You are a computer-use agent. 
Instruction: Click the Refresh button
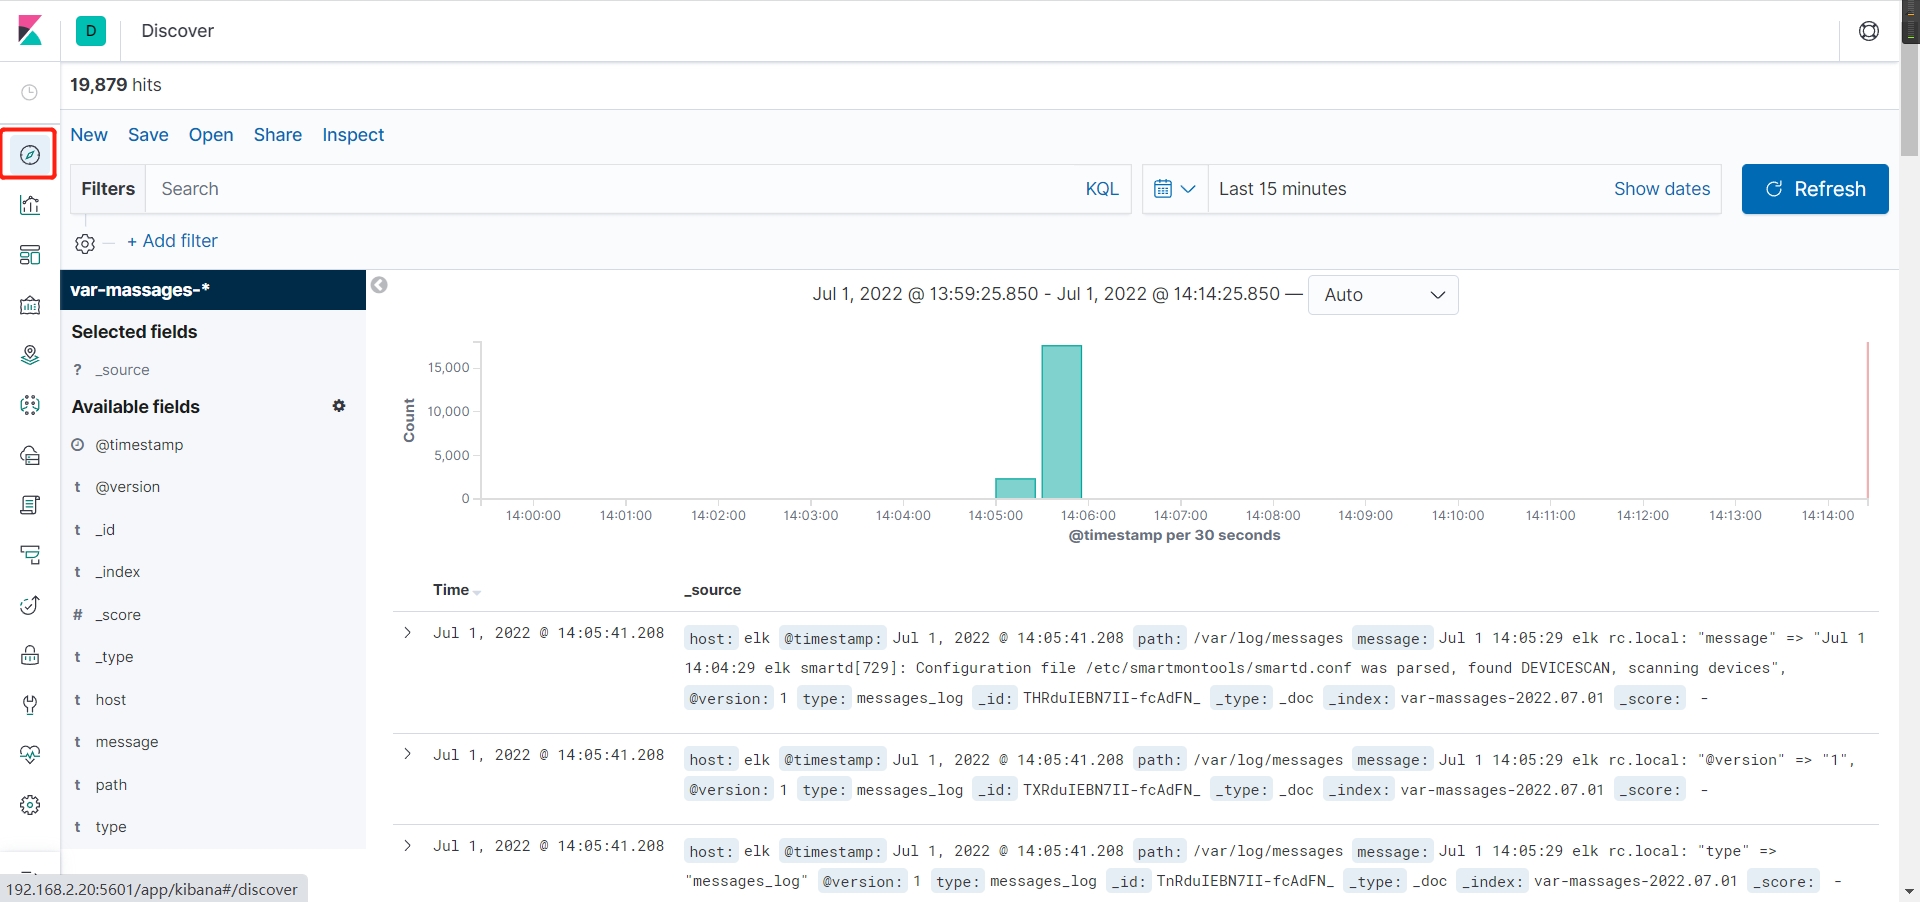click(x=1814, y=189)
